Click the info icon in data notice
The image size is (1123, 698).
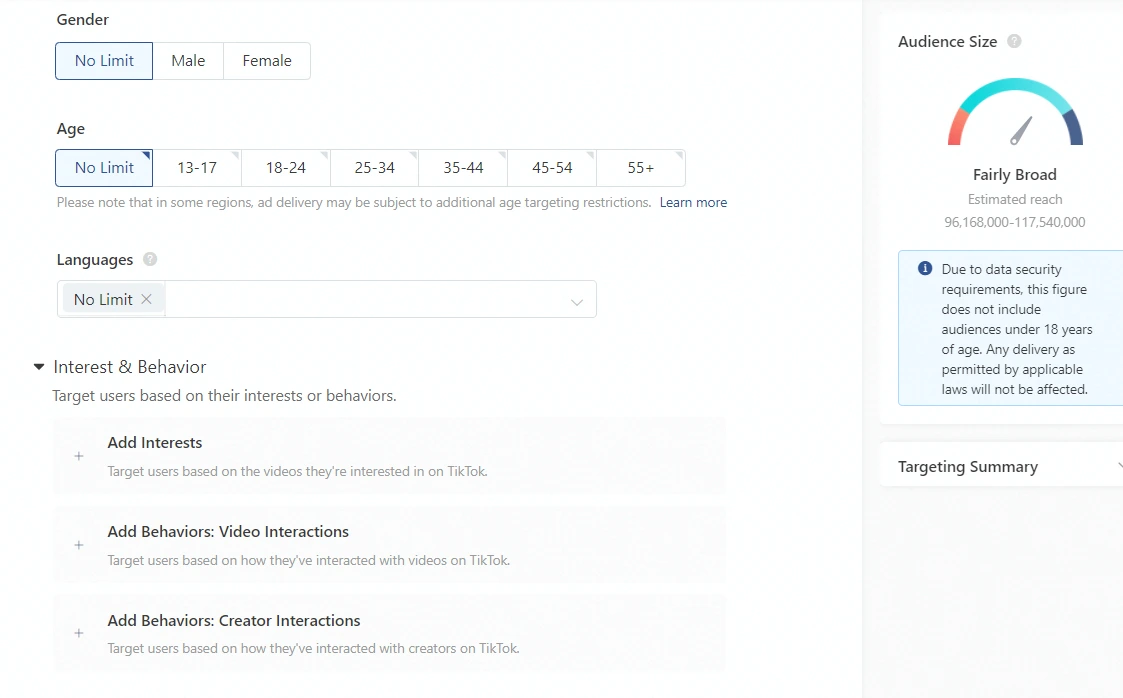tap(925, 269)
